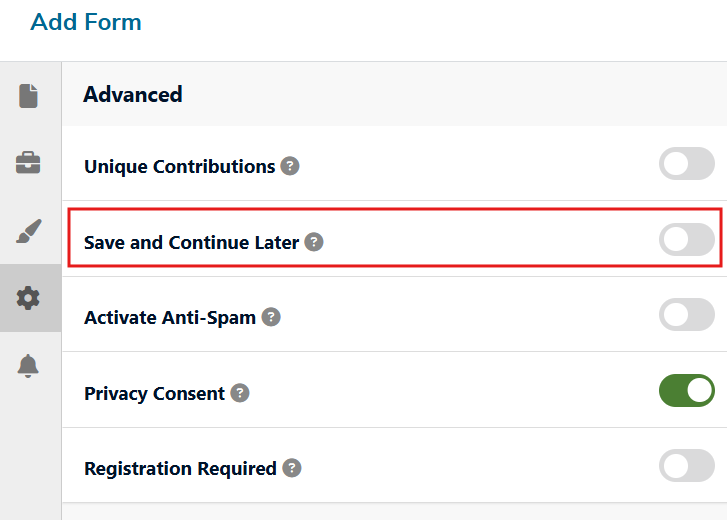Open the bell notifications section
Image resolution: width=727 pixels, height=520 pixels.
[x=29, y=366]
